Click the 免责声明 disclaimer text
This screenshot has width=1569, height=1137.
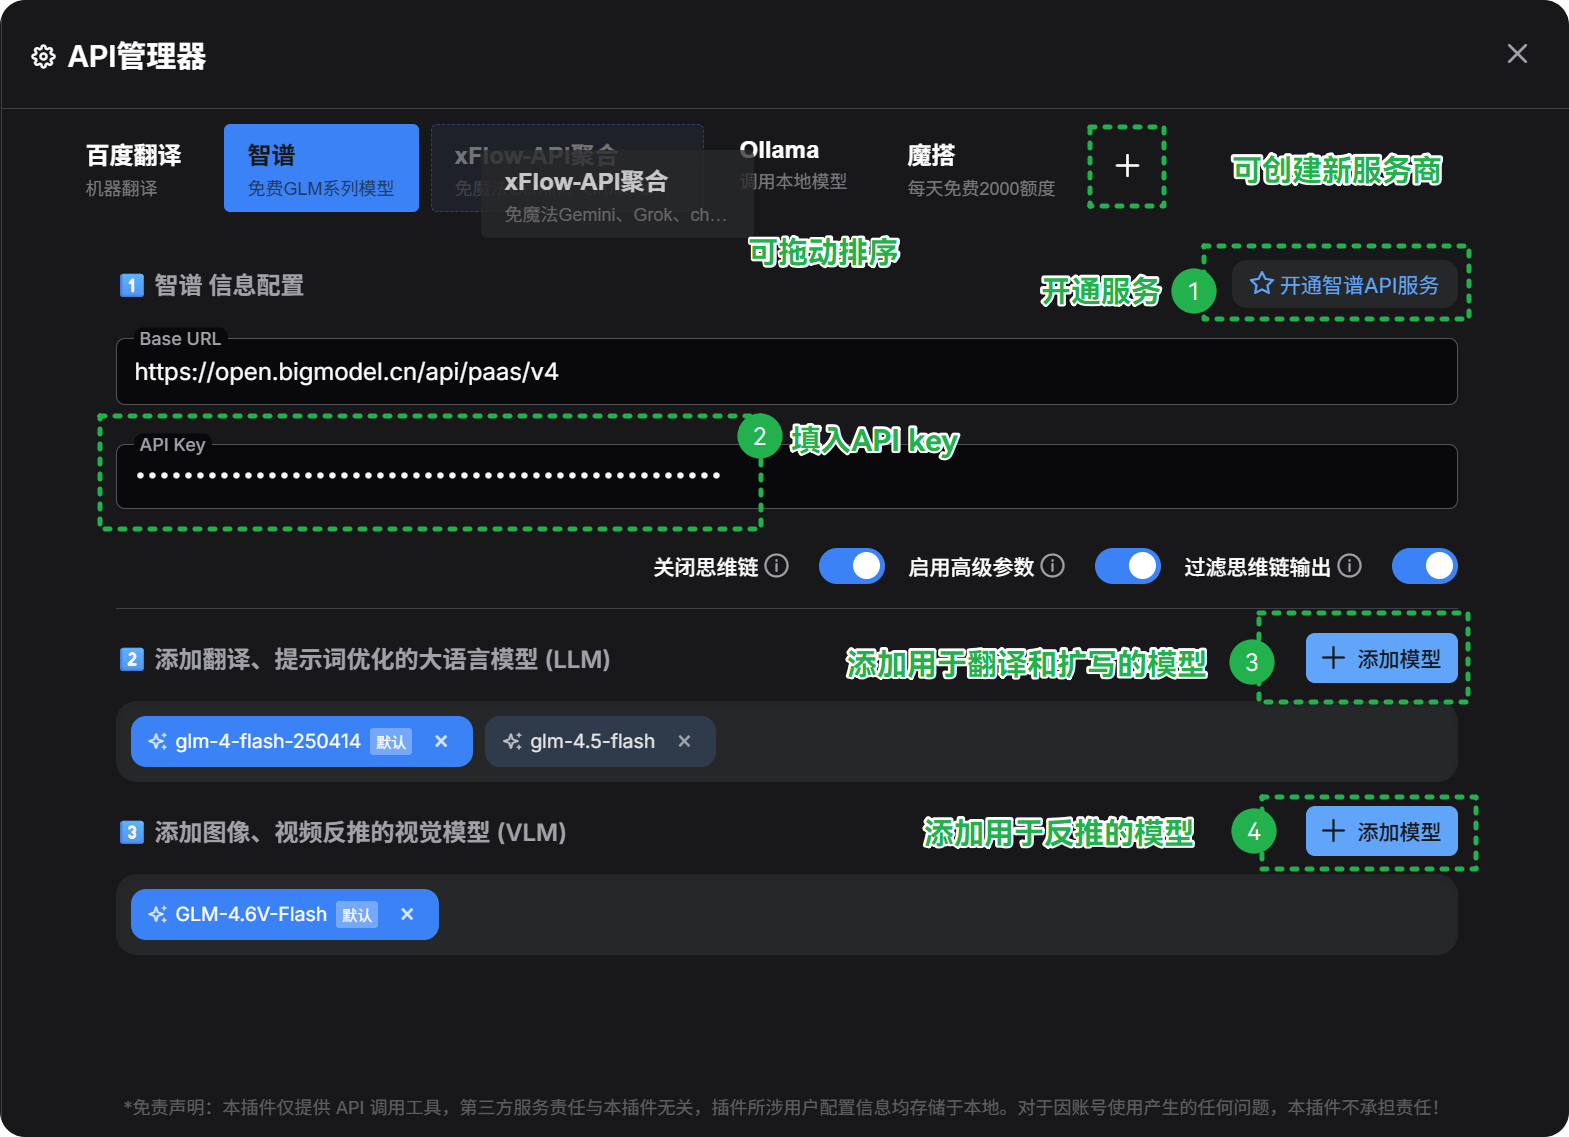[781, 1107]
